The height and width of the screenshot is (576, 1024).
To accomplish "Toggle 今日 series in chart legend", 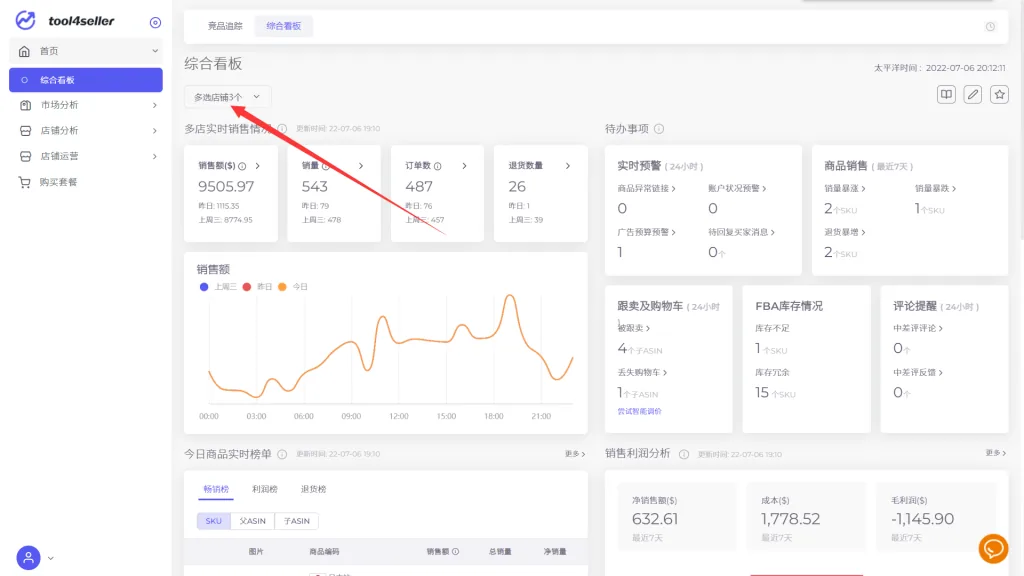I will [293, 287].
